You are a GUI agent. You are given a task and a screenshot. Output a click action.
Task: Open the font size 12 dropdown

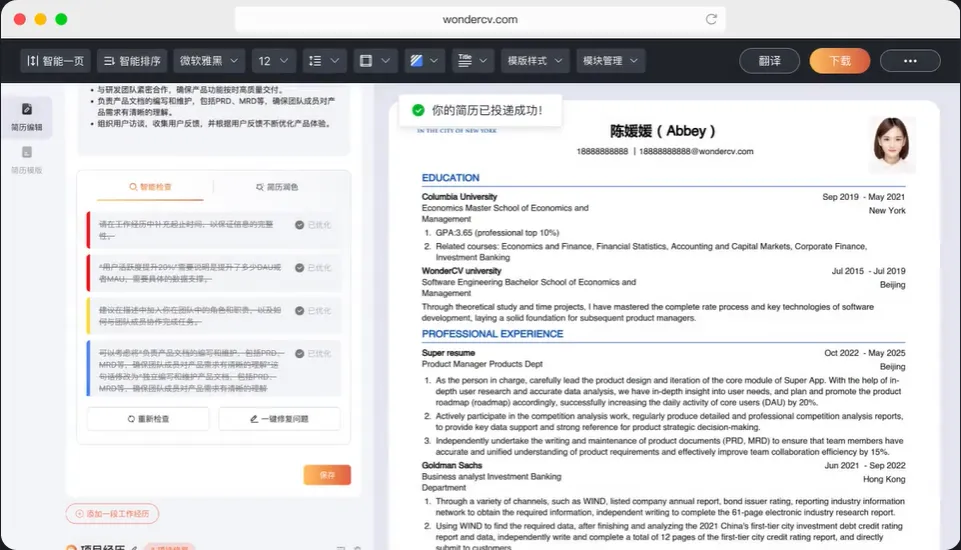click(x=273, y=61)
